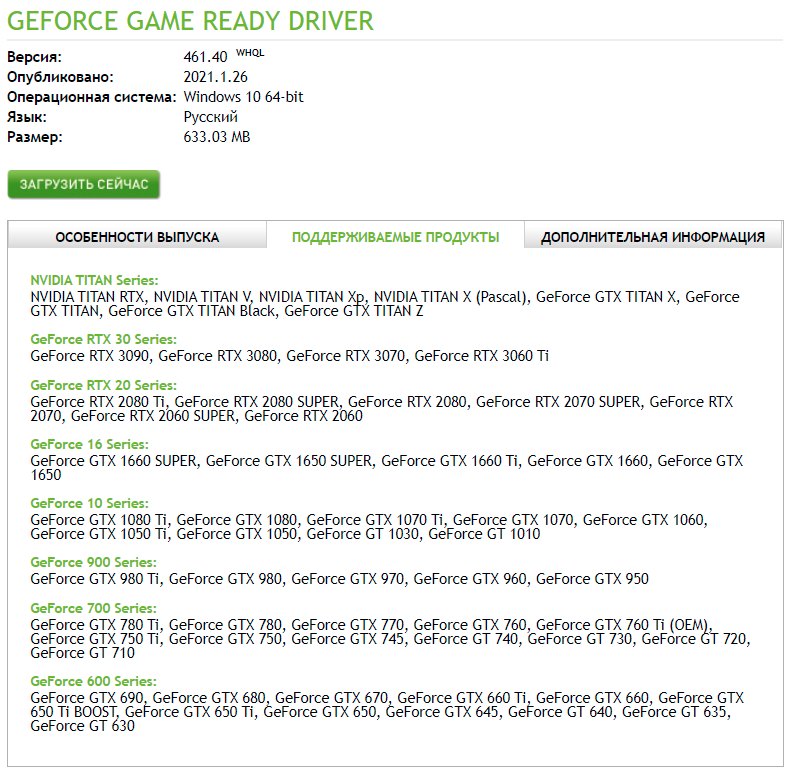Switch to the ОСОБЕННОСТИ ВЫПУСКА tab

click(x=137, y=237)
